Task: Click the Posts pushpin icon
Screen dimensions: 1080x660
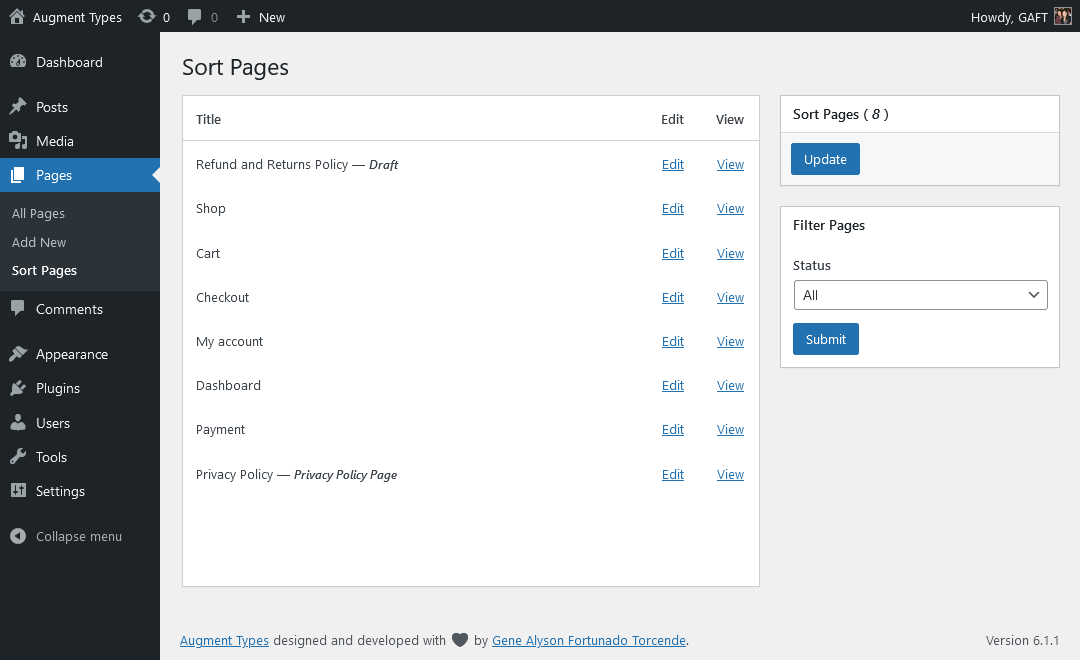Action: coord(18,107)
